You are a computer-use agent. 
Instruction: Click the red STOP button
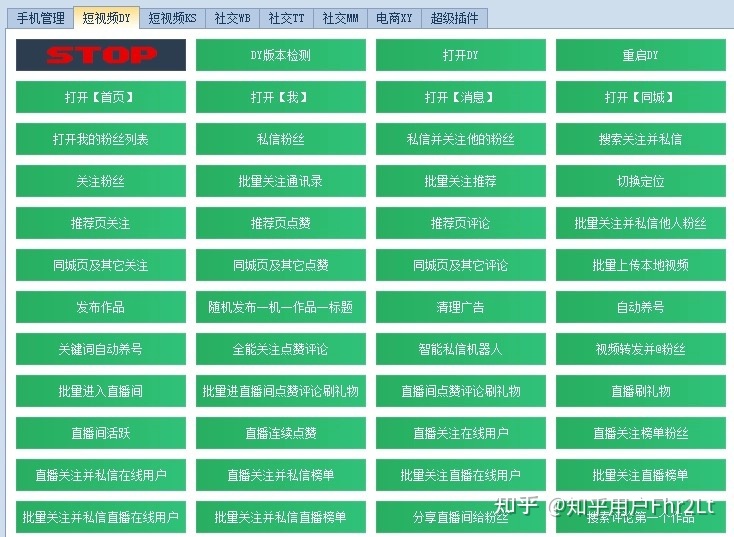pyautogui.click(x=101, y=55)
